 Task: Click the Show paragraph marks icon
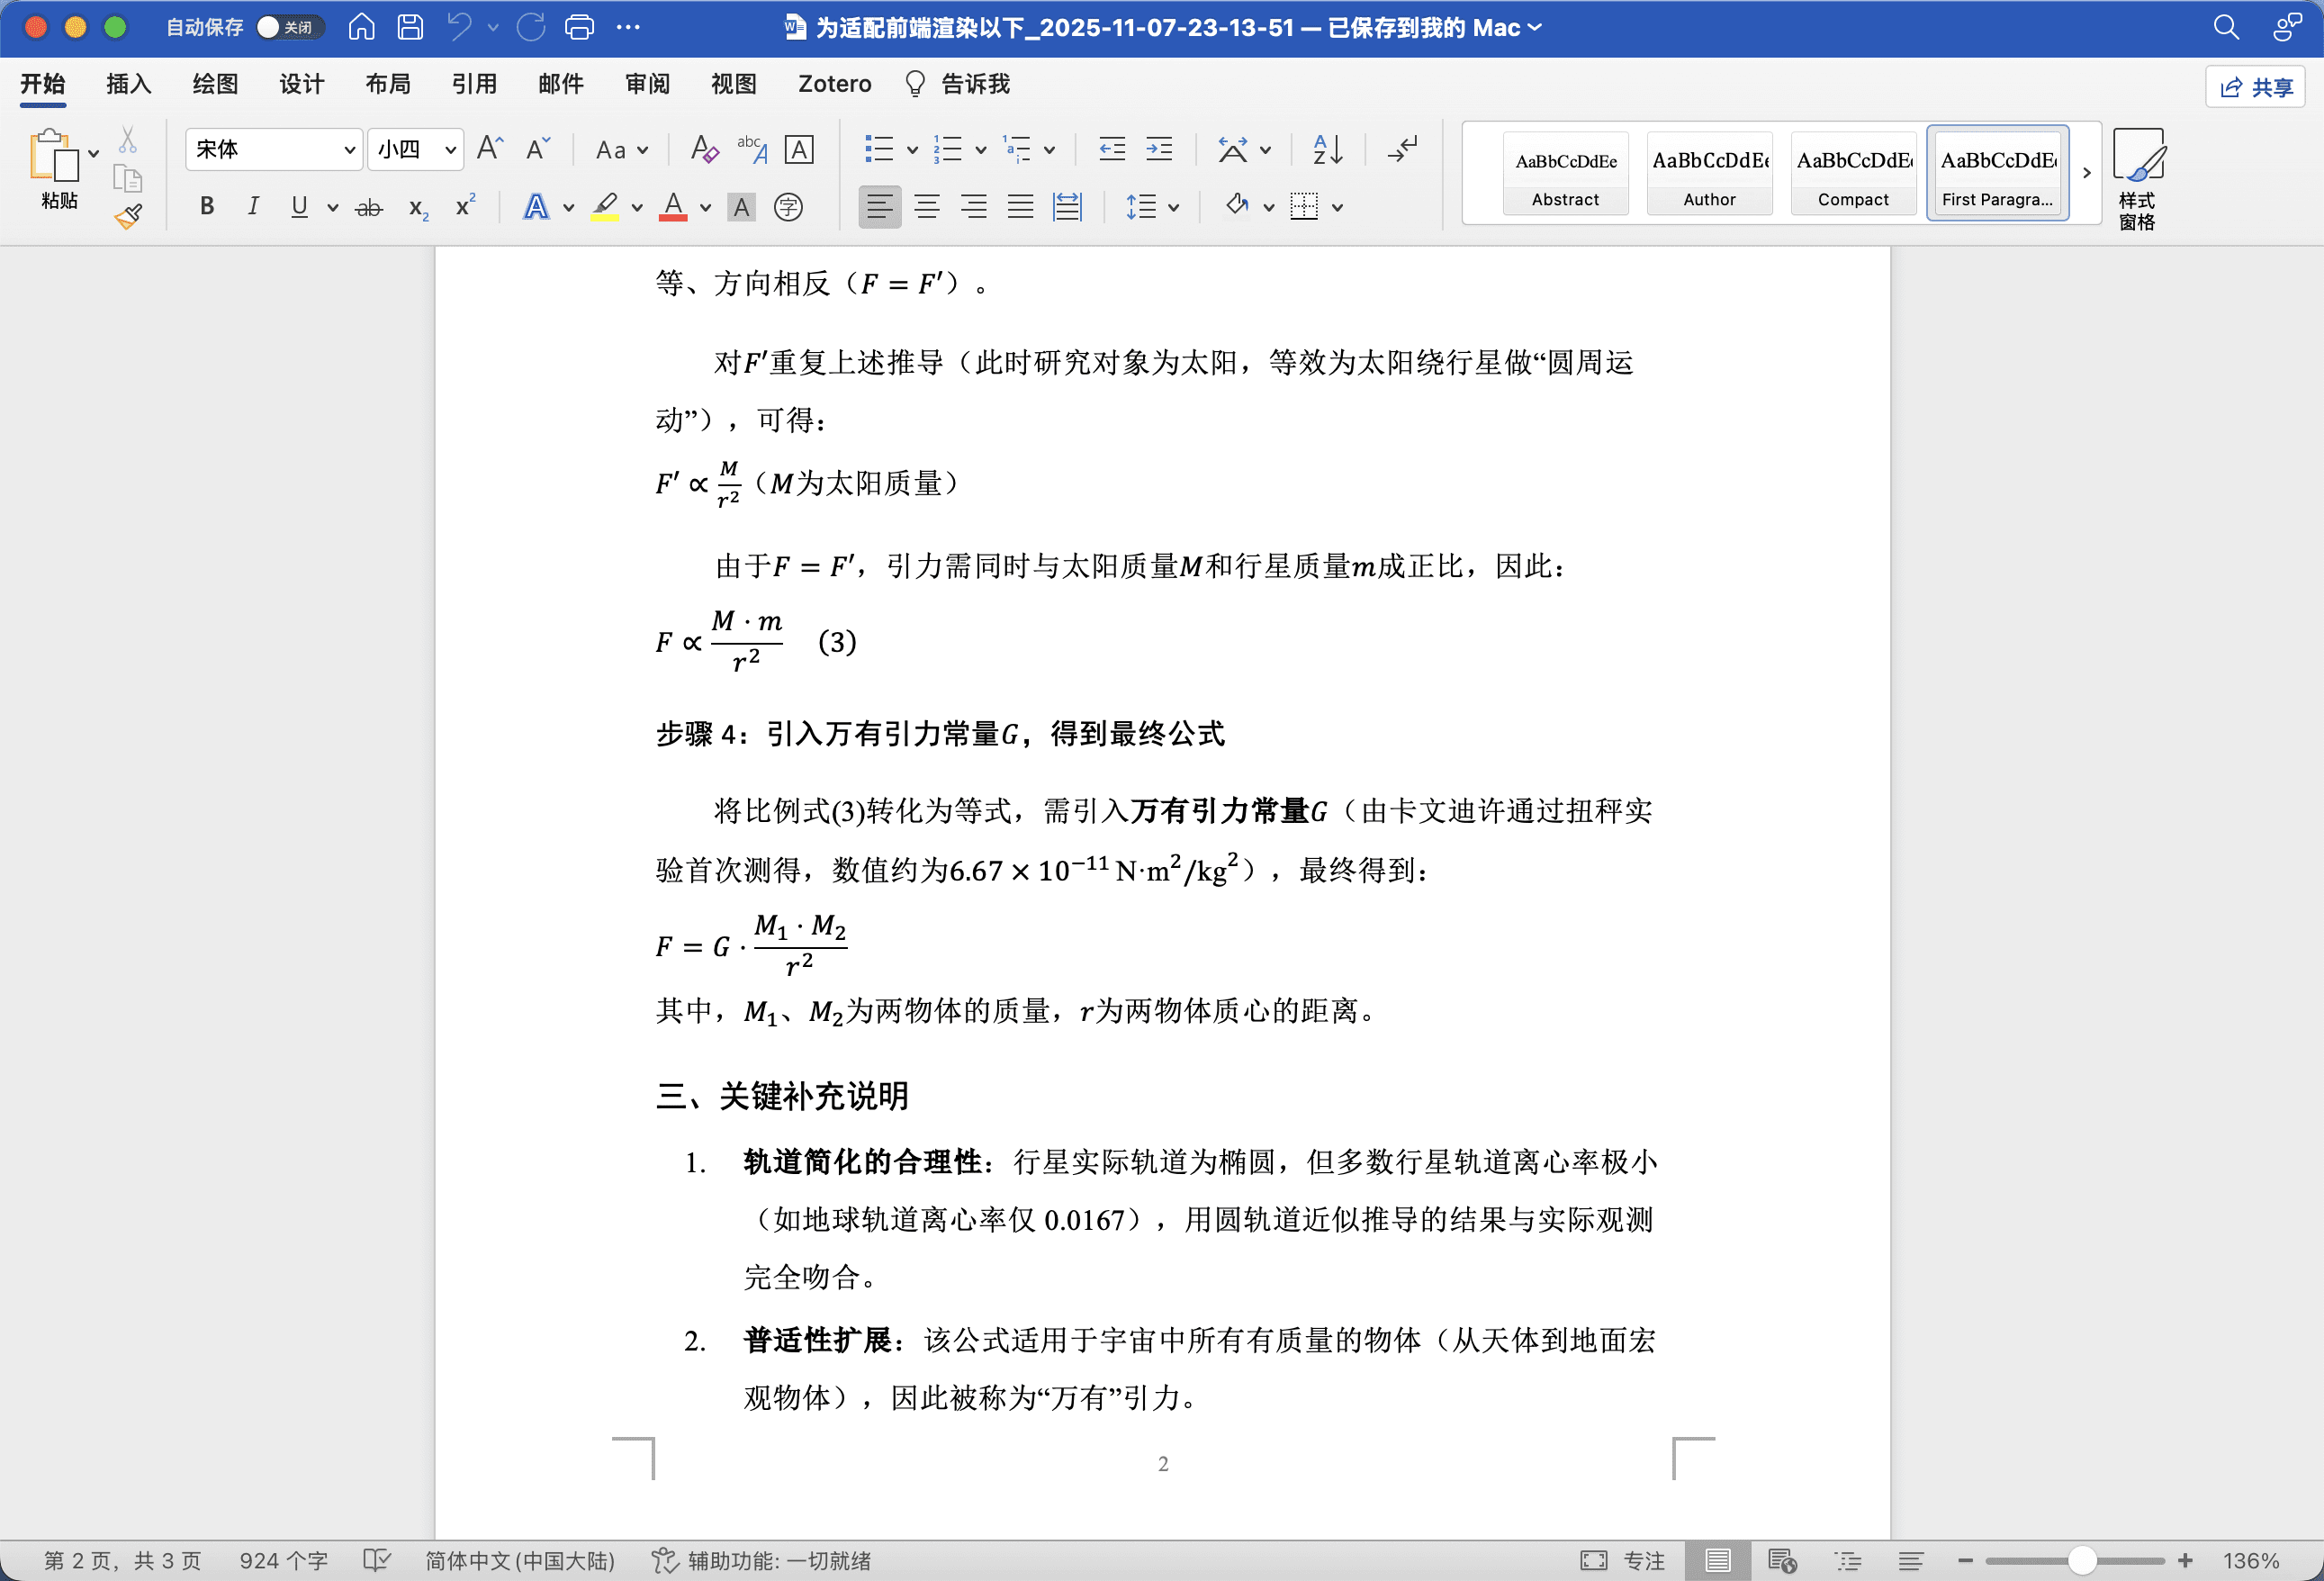[1403, 150]
